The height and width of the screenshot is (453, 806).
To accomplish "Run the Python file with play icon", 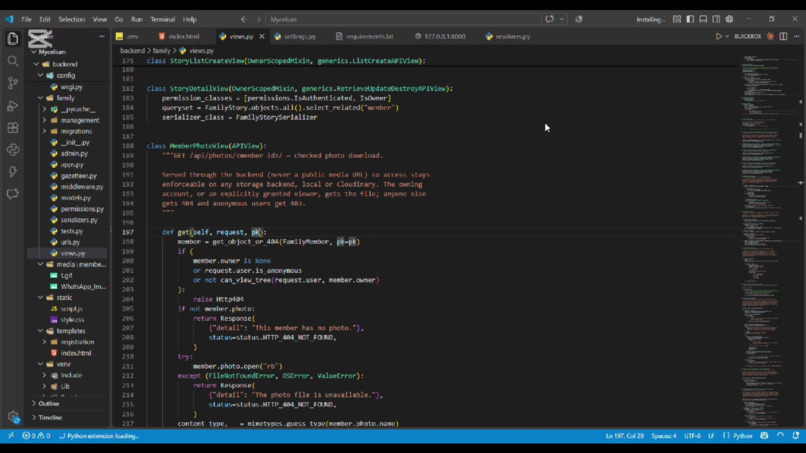I will (x=719, y=37).
